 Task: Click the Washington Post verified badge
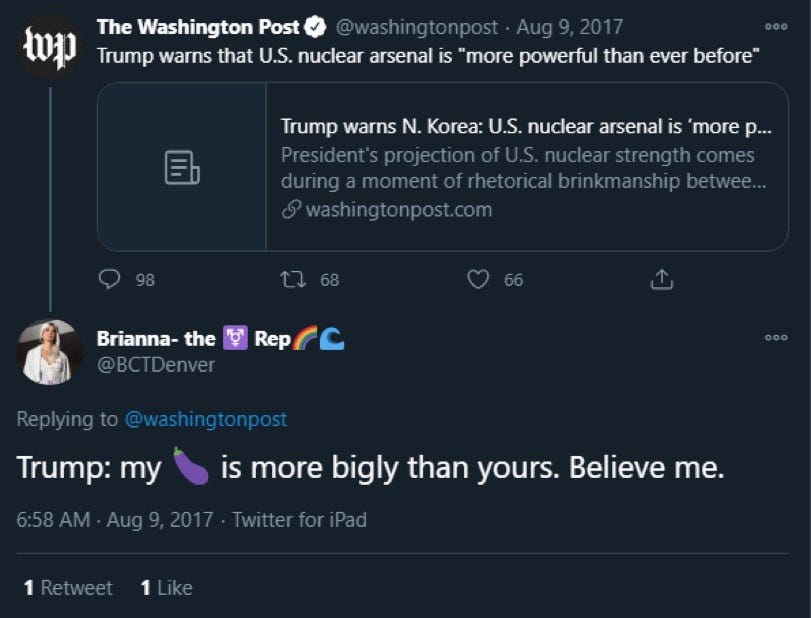pos(315,28)
